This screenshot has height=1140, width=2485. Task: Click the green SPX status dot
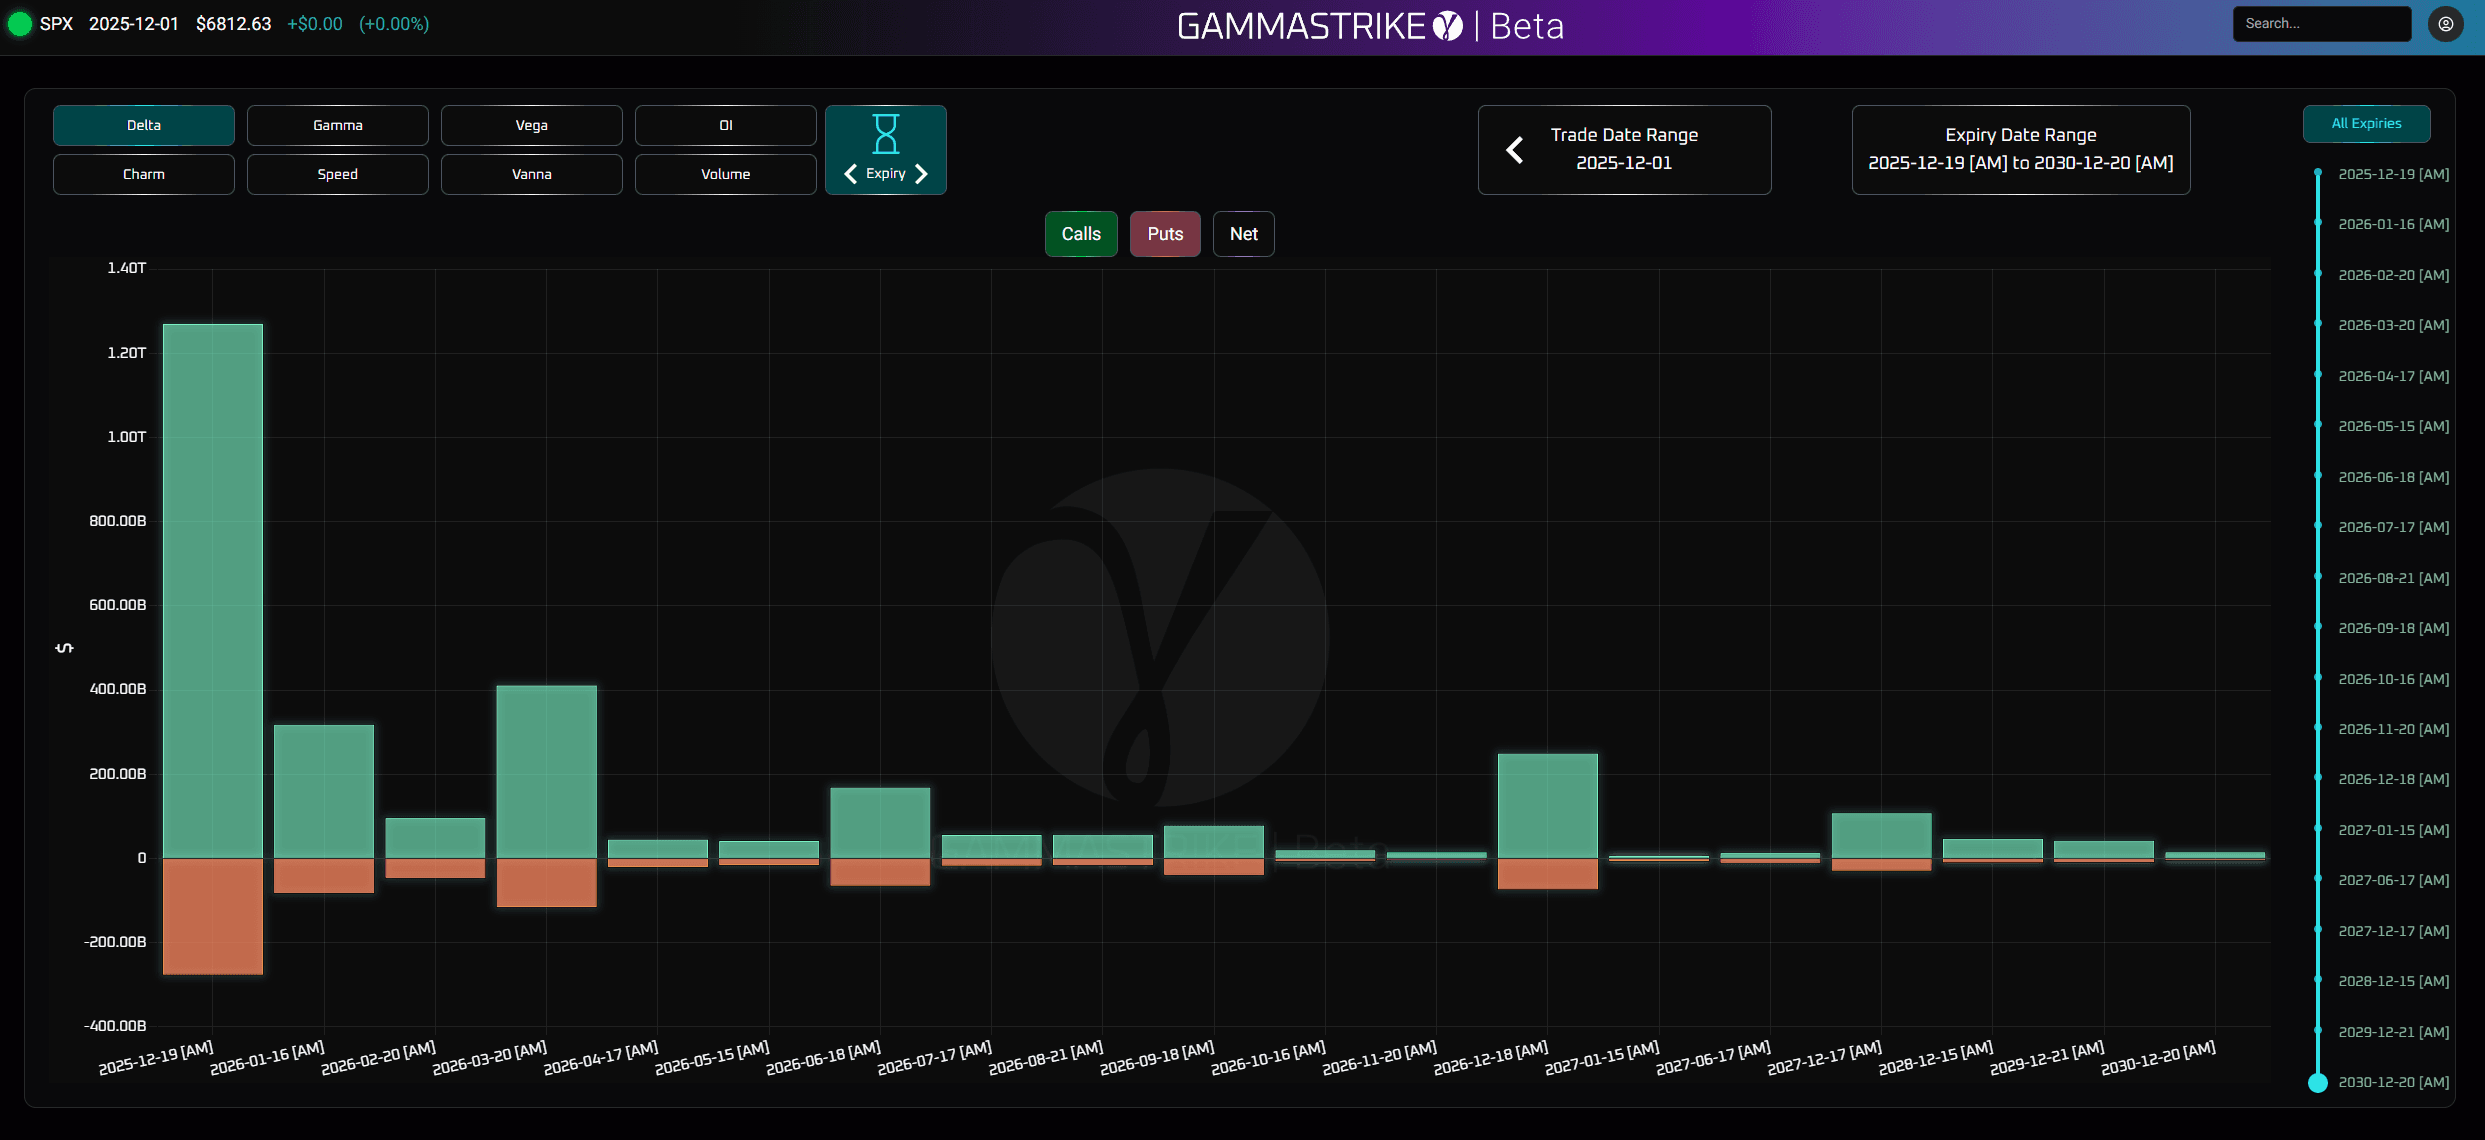[19, 24]
